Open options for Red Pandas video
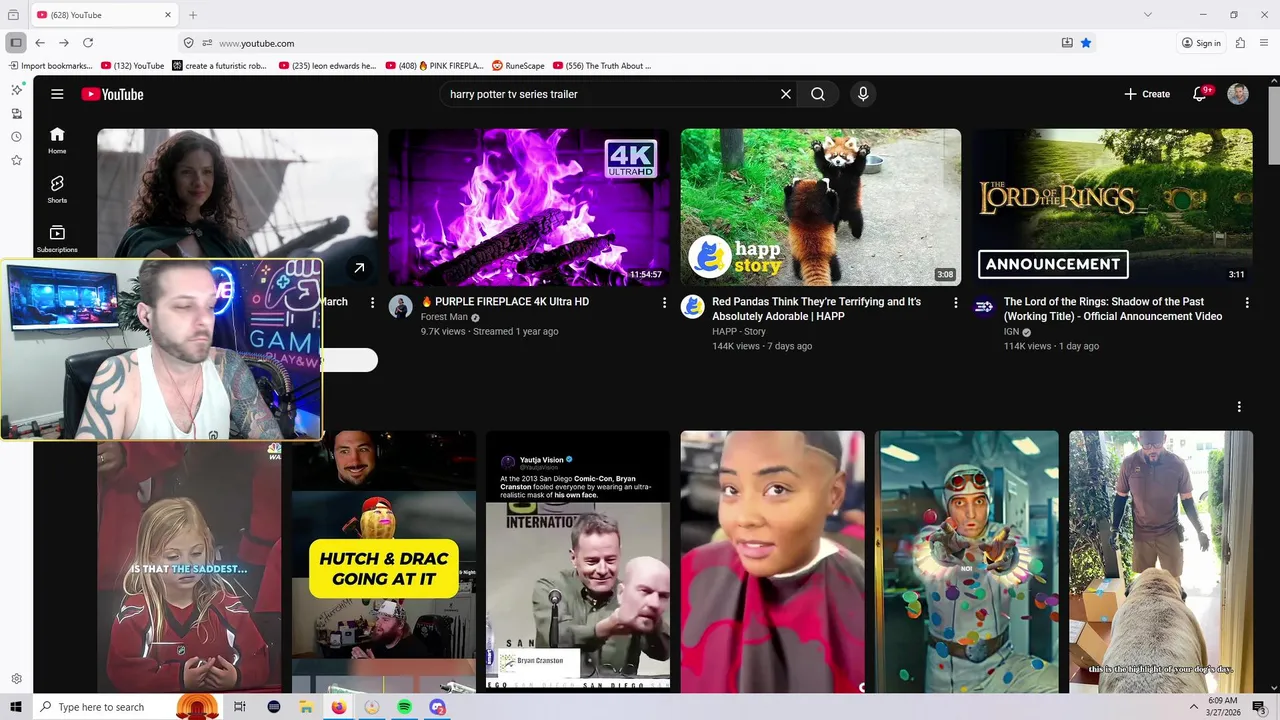 click(955, 302)
